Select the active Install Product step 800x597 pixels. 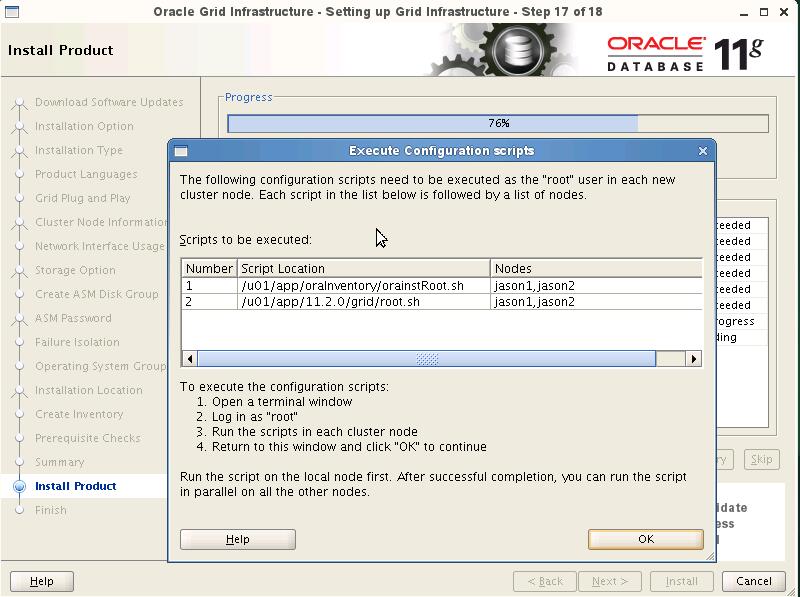tap(76, 486)
